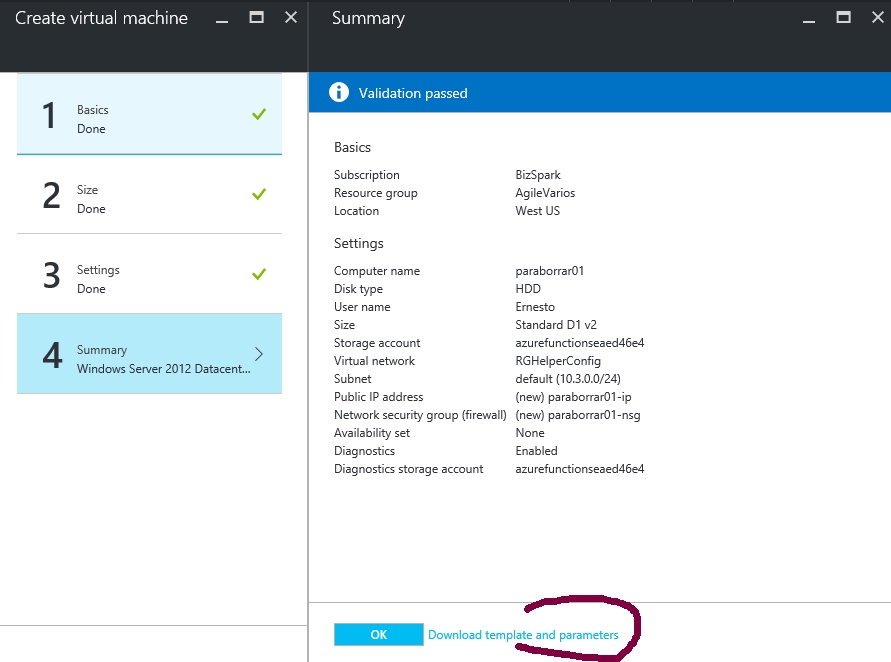Click the Standard D1 v2 size value

(x=556, y=325)
